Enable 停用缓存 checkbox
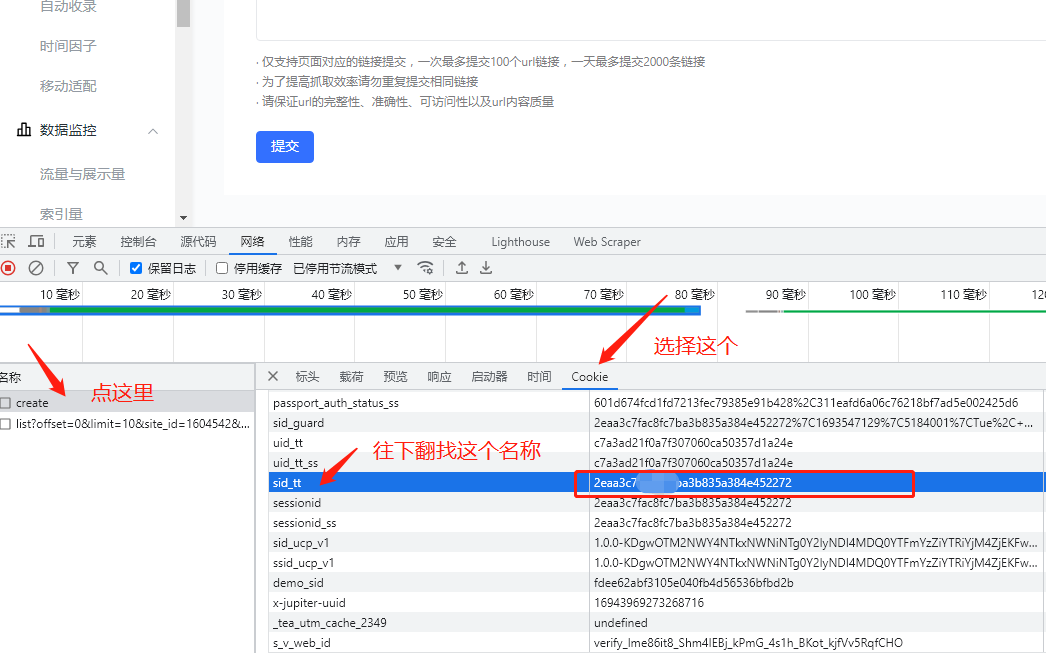1046x653 pixels. click(221, 267)
